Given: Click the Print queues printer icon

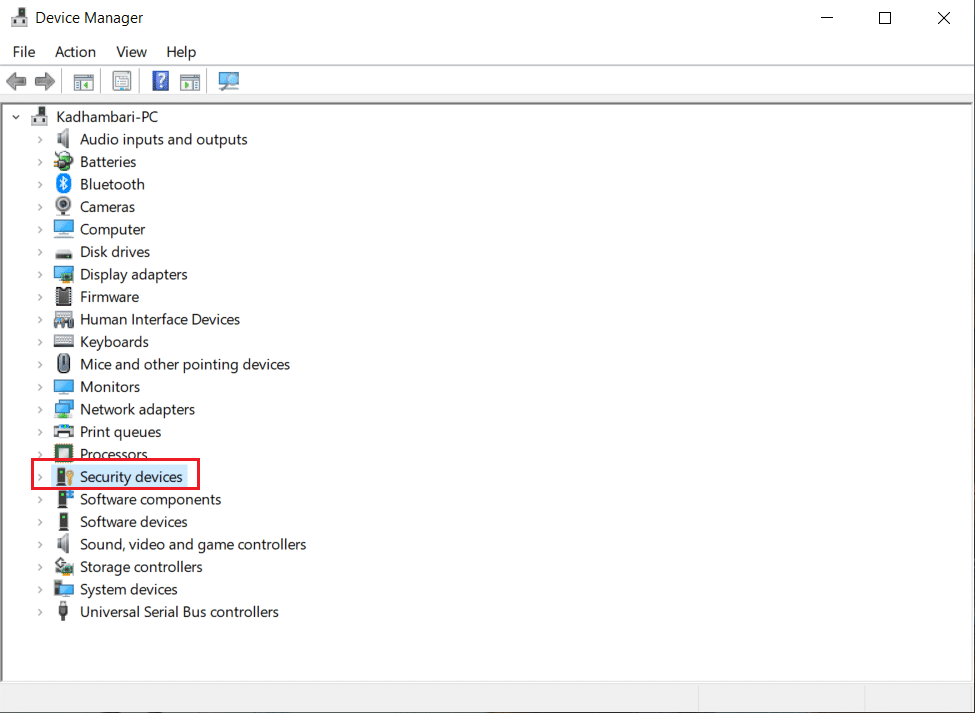Looking at the screenshot, I should [x=63, y=431].
